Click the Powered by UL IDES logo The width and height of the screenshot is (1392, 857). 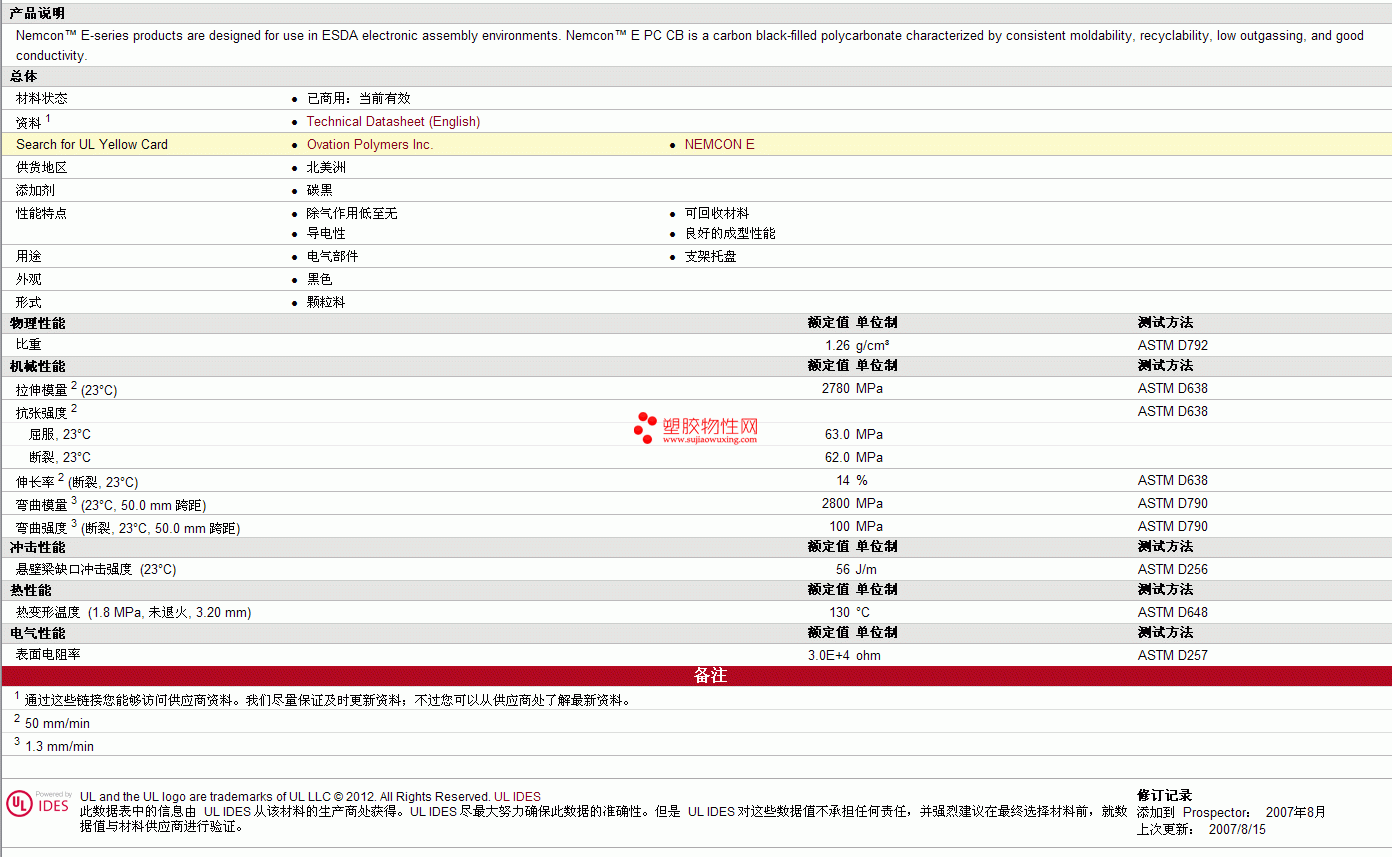pos(39,803)
